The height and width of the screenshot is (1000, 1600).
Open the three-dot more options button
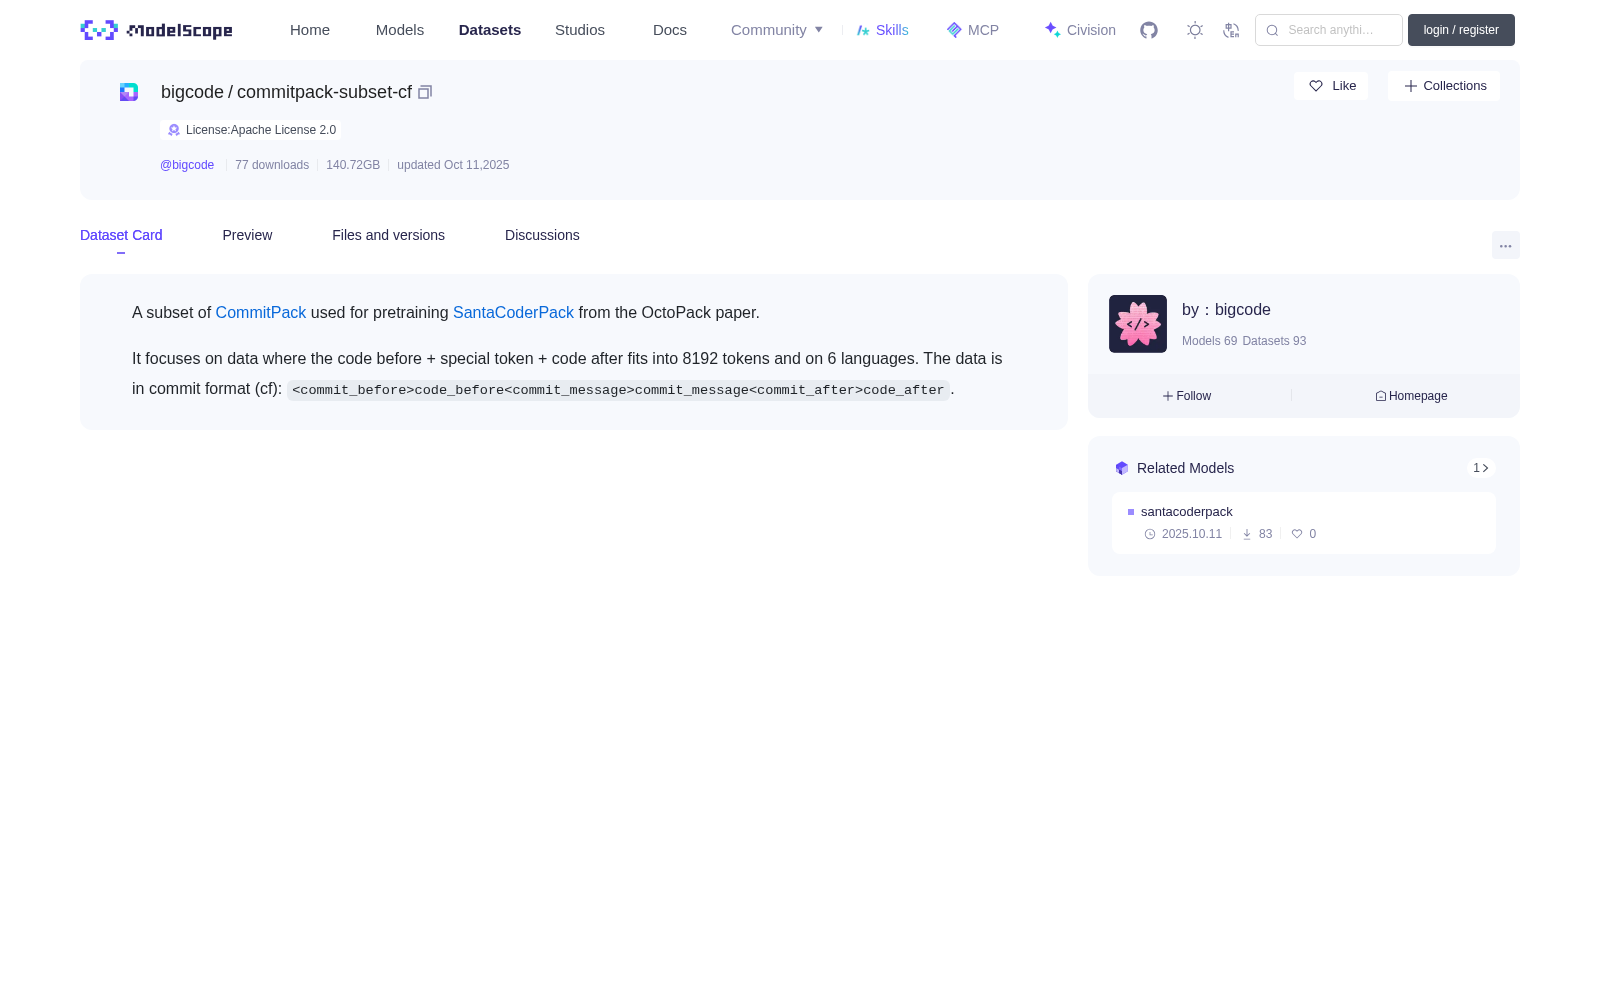1506,245
